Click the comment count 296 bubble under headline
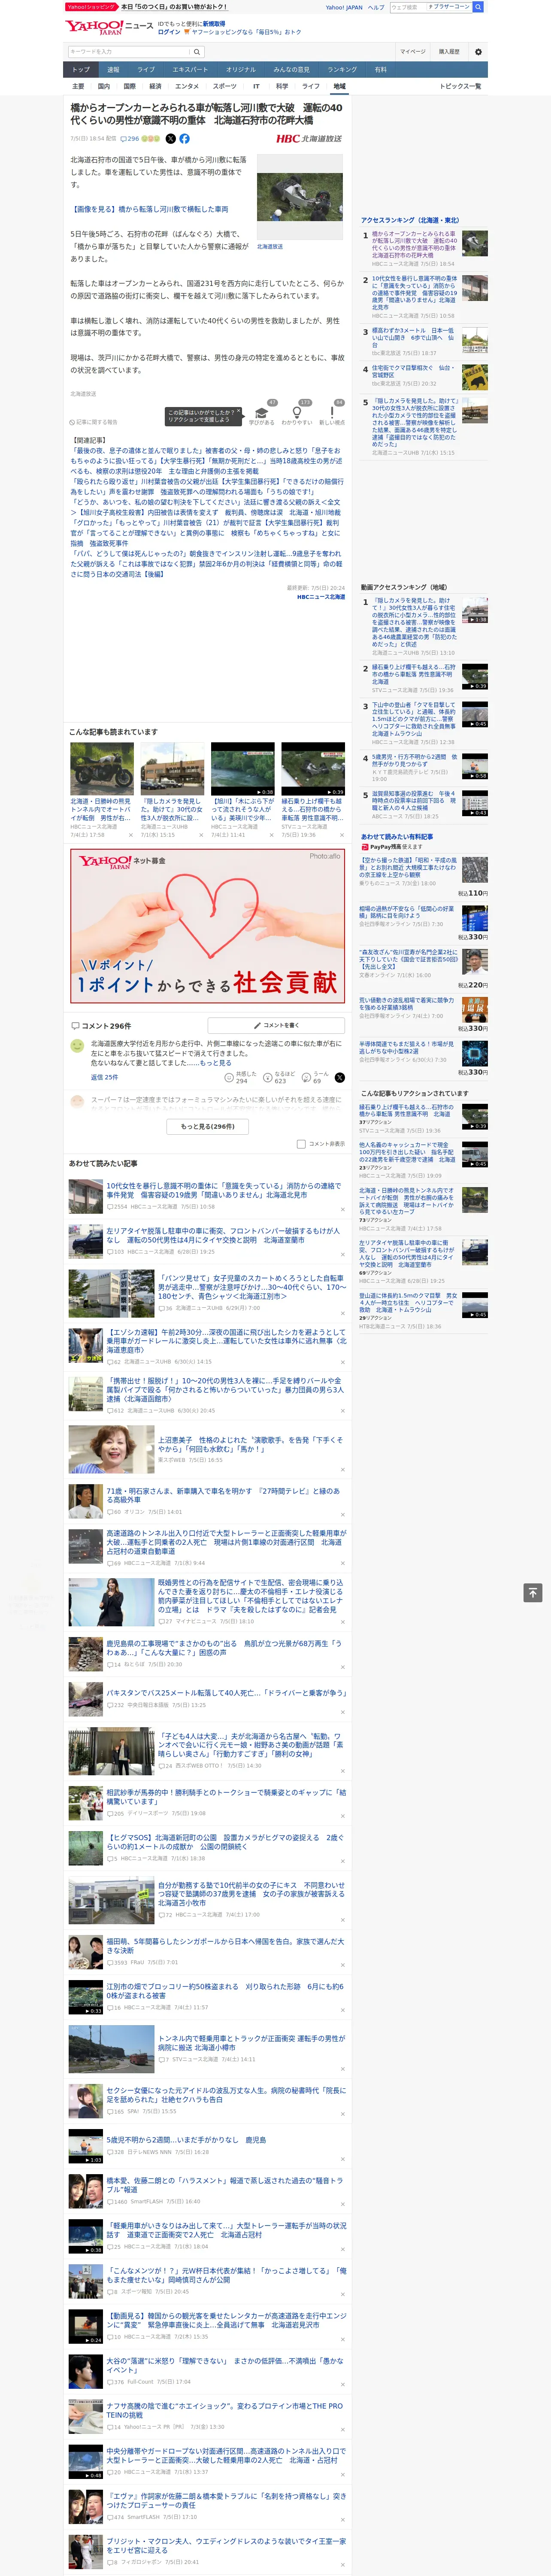The height and width of the screenshot is (2576, 551). coord(129,139)
